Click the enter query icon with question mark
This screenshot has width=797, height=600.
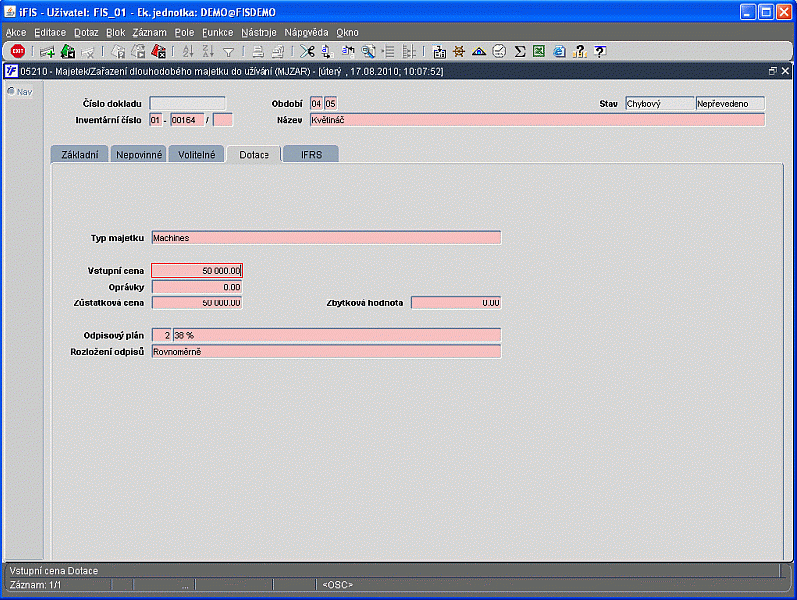click(x=118, y=51)
